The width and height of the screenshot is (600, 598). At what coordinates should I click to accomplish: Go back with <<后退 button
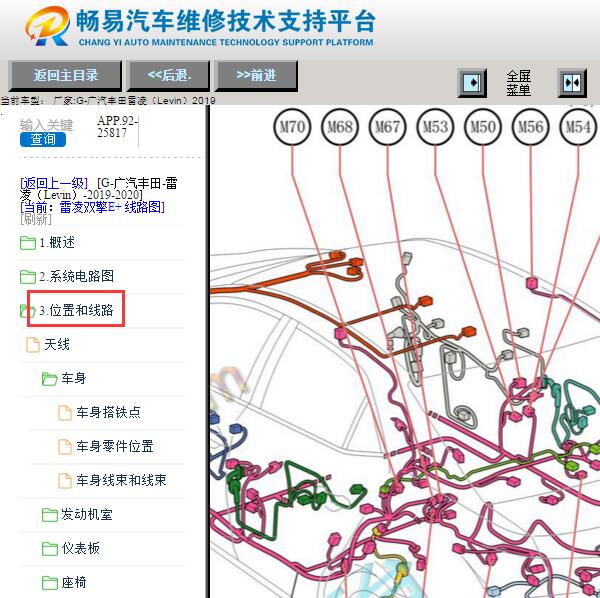pyautogui.click(x=169, y=75)
